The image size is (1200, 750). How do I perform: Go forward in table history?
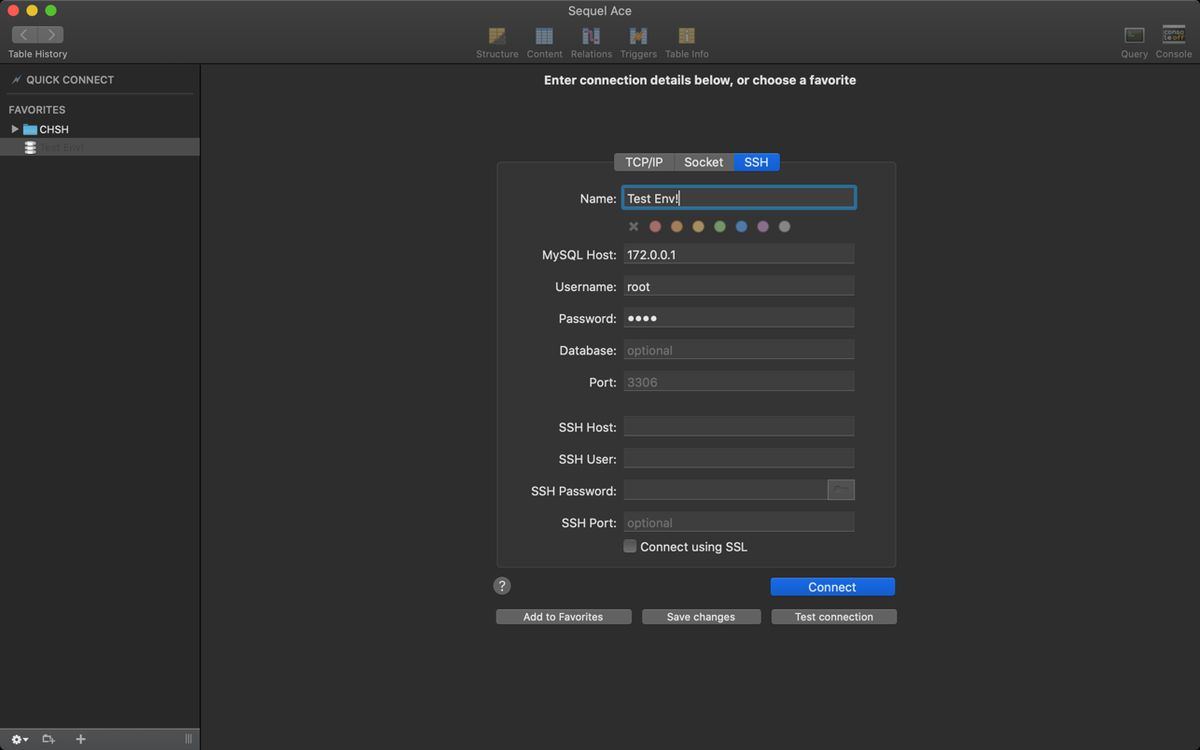51,35
